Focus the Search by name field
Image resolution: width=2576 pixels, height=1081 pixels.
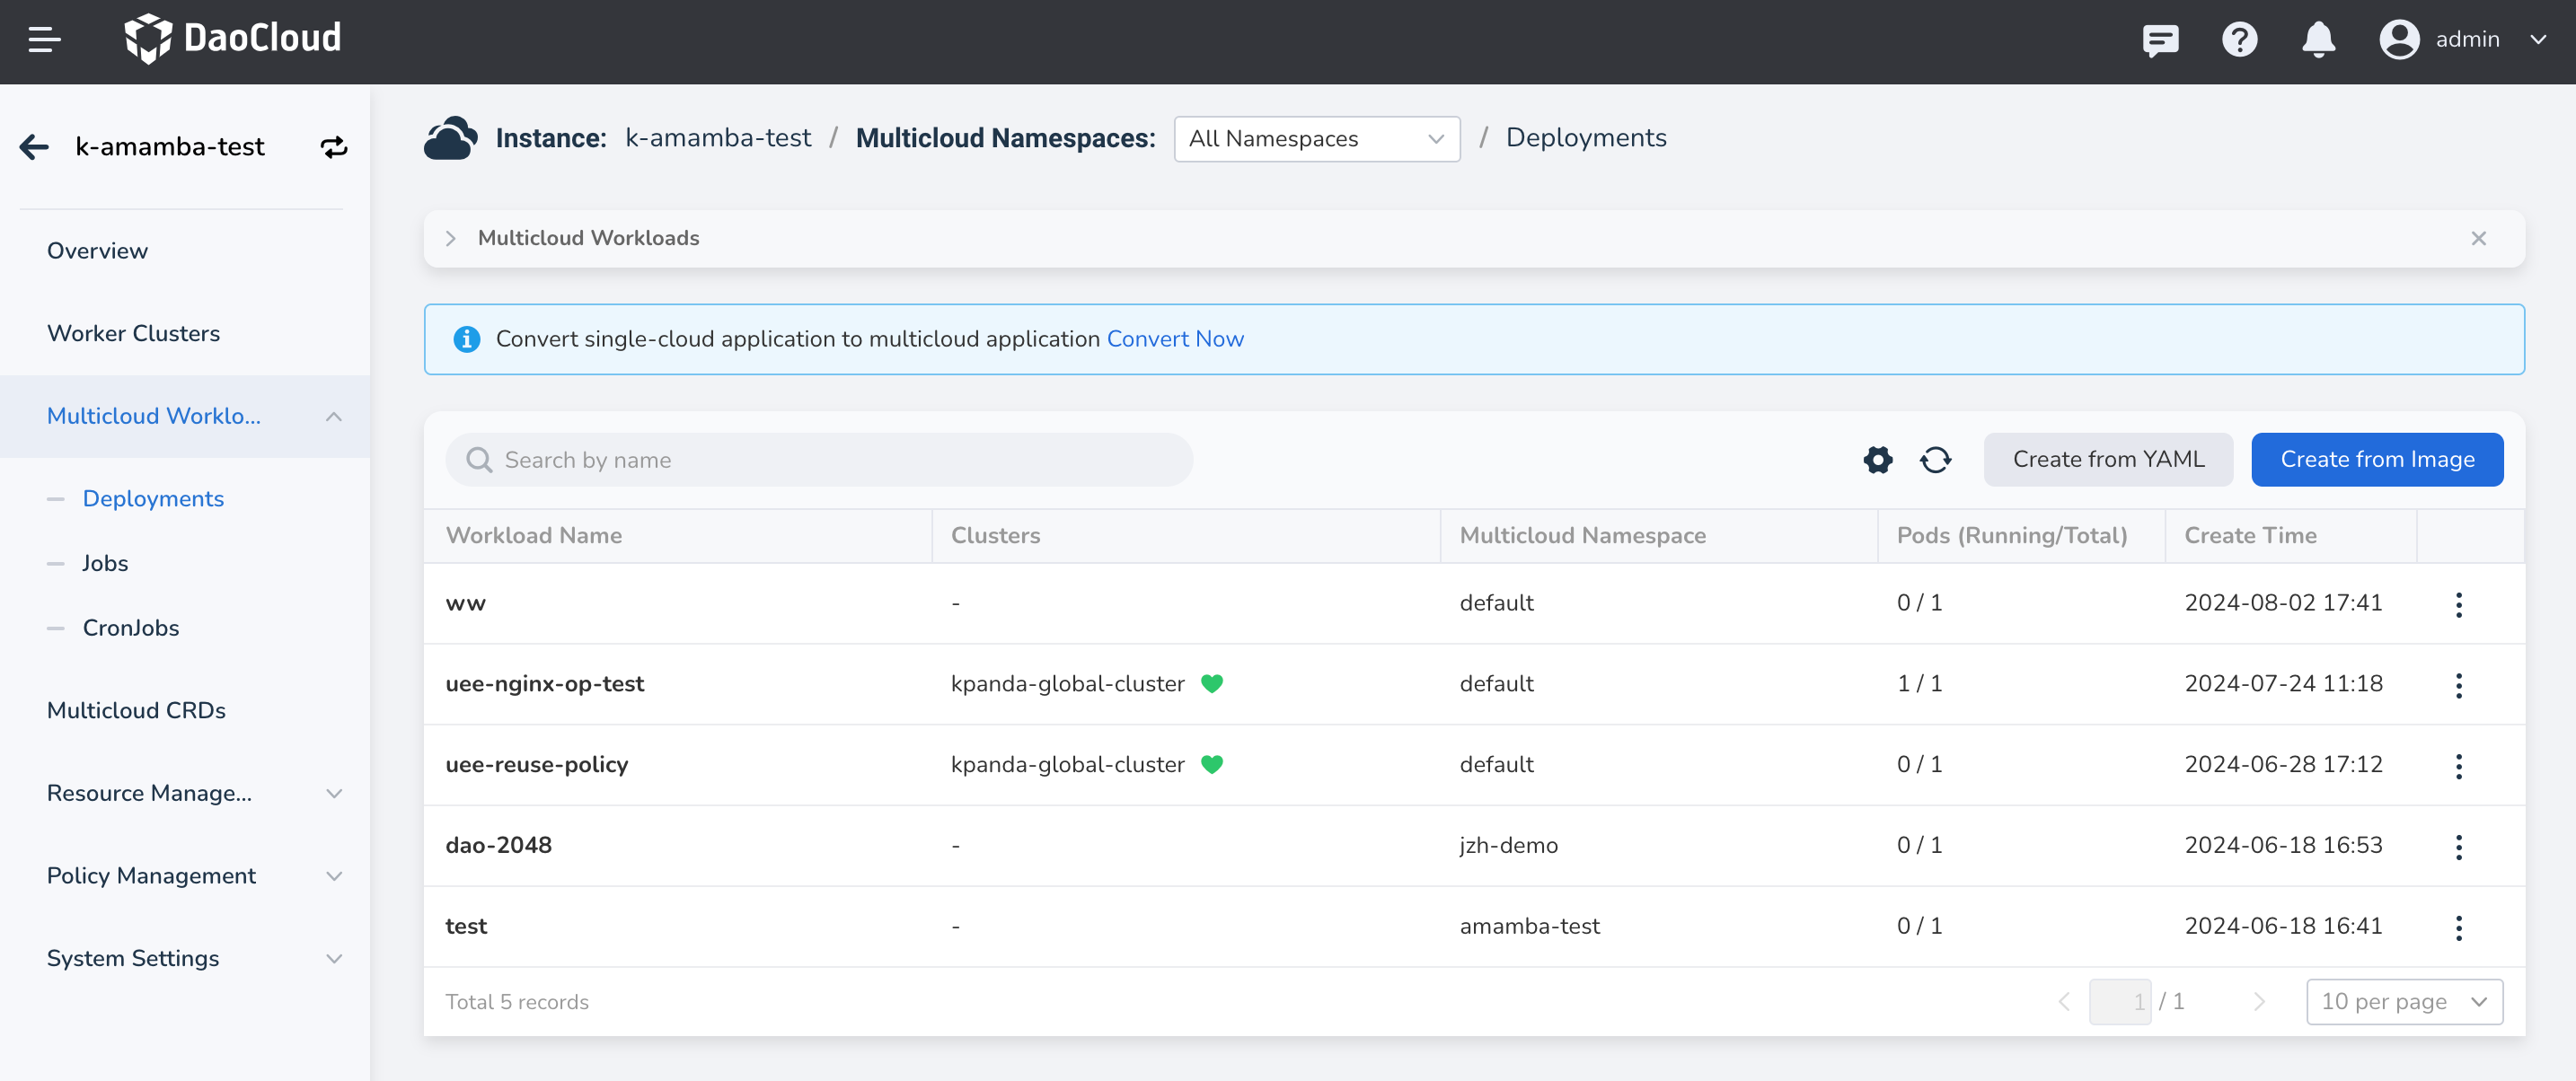click(x=819, y=459)
